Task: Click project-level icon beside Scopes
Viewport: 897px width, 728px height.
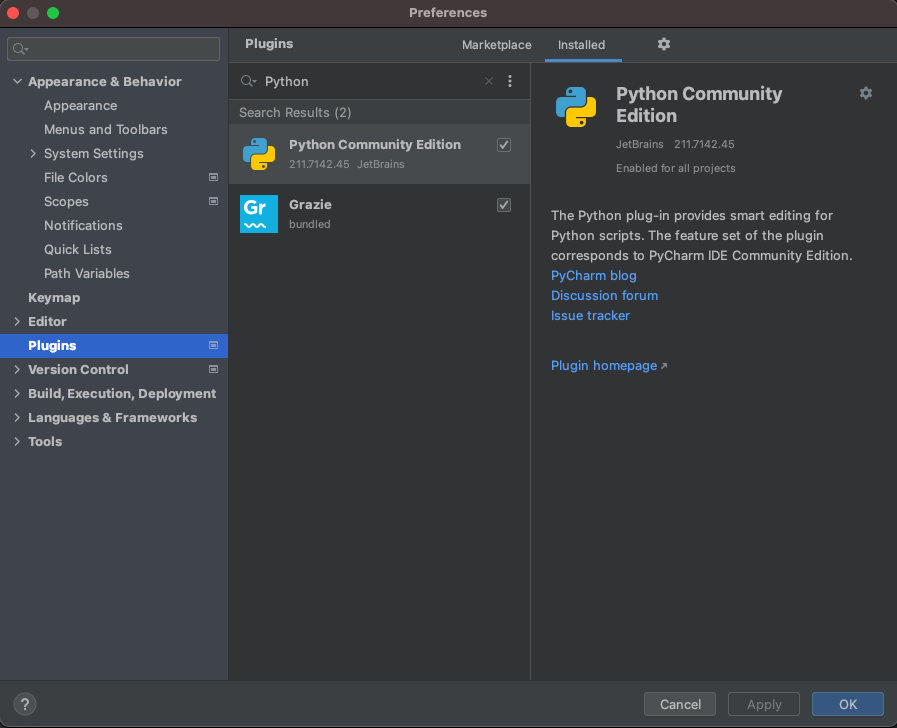Action: point(213,201)
